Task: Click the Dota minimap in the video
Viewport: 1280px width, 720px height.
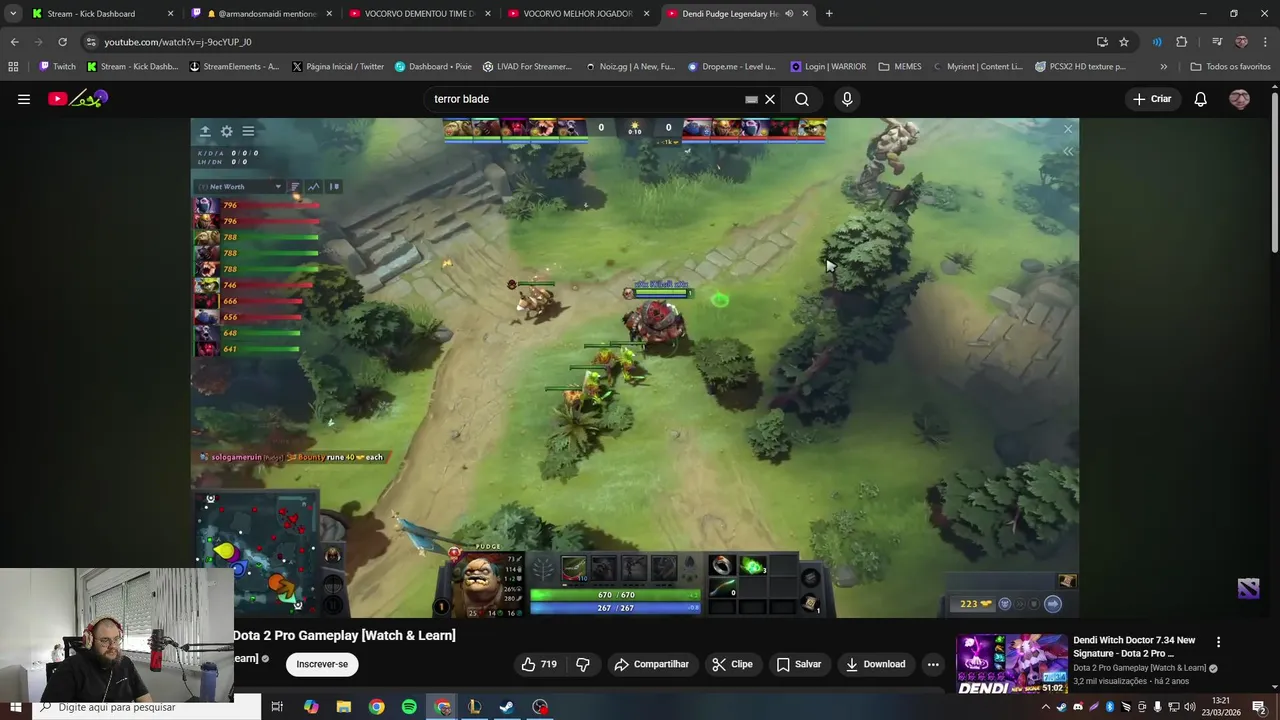Action: [x=256, y=551]
